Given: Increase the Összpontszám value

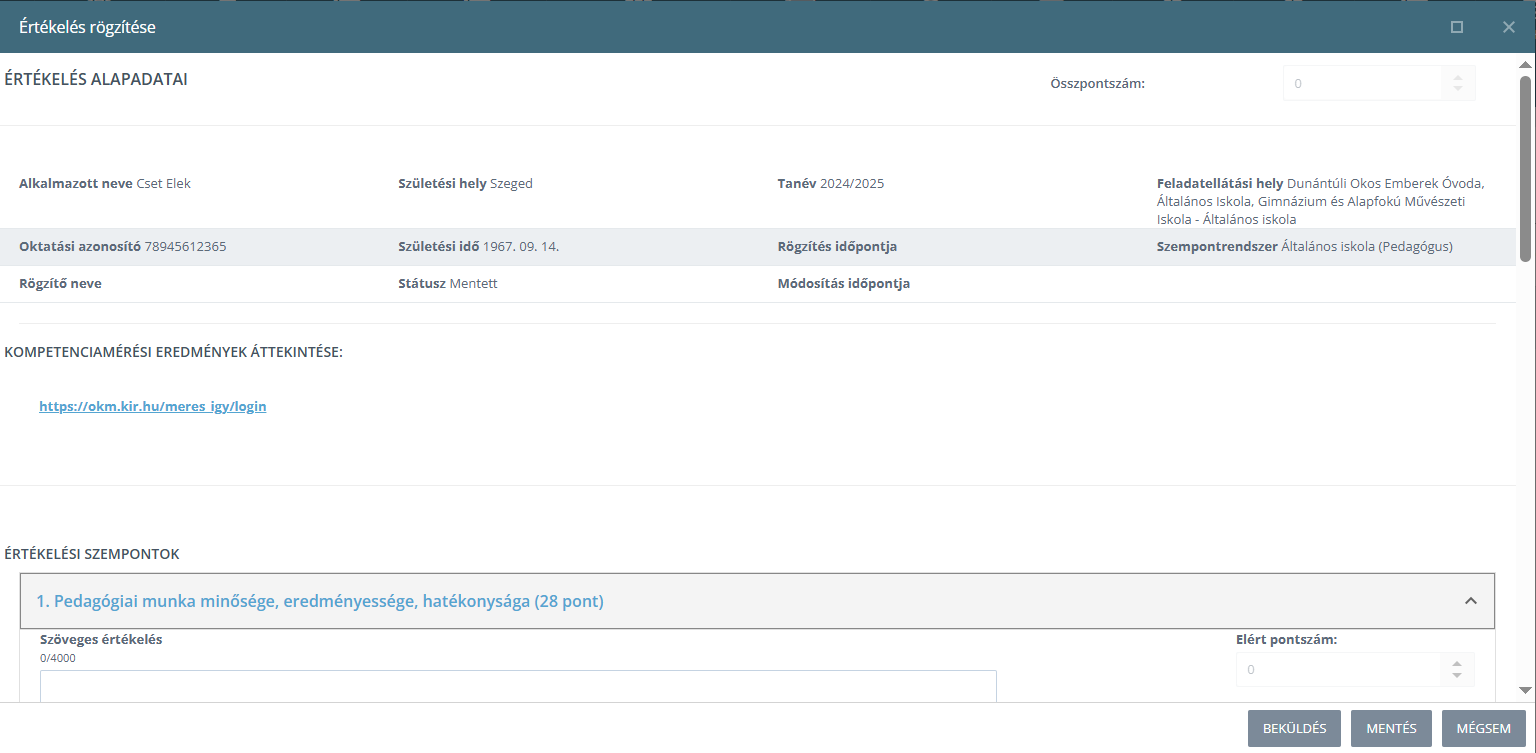Looking at the screenshot, I should [x=1458, y=78].
